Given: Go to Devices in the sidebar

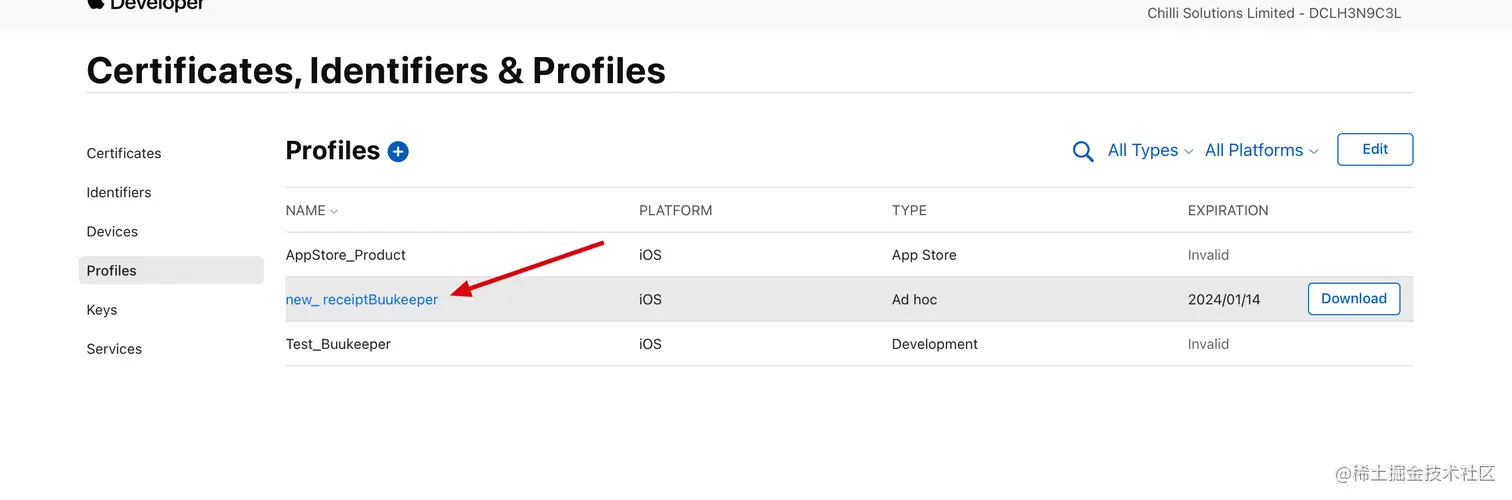Looking at the screenshot, I should [112, 231].
